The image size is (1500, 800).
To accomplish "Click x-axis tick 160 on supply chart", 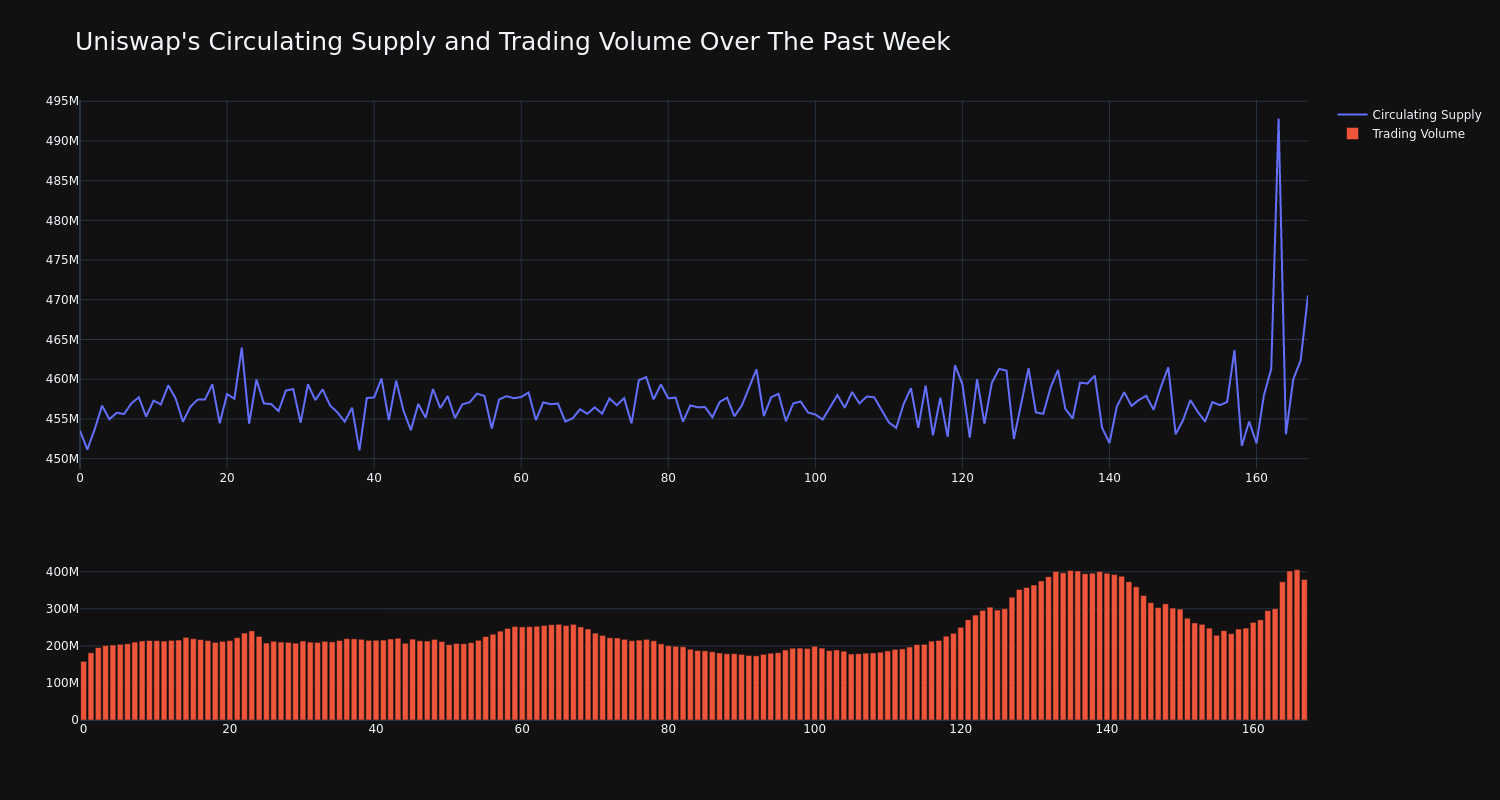I will coord(1256,478).
